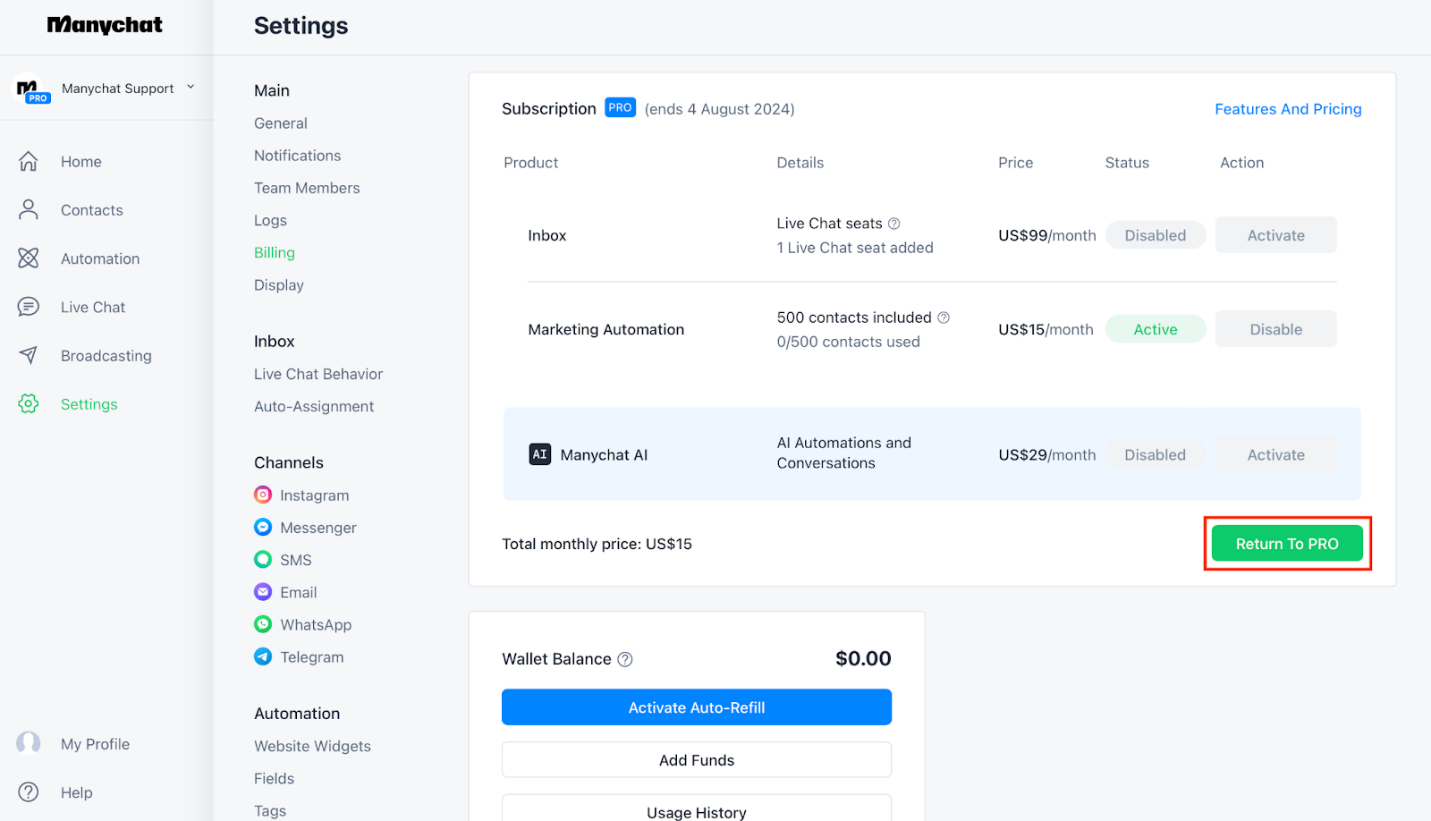Disable the Marketing Automation product
The image size is (1431, 821).
tap(1275, 329)
